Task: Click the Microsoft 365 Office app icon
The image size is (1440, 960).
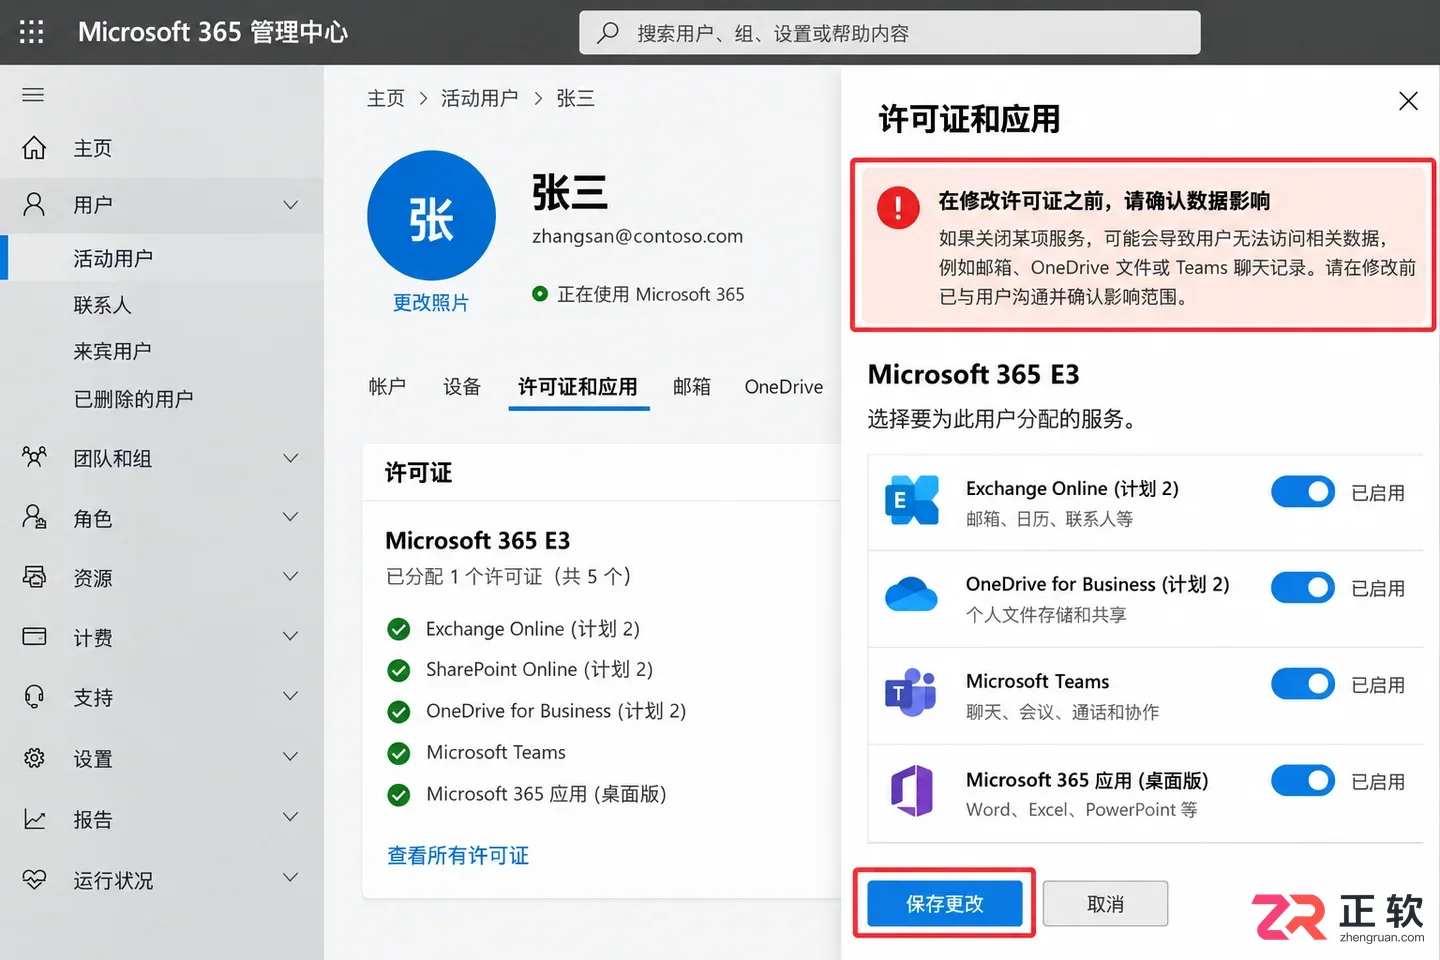Action: point(911,790)
